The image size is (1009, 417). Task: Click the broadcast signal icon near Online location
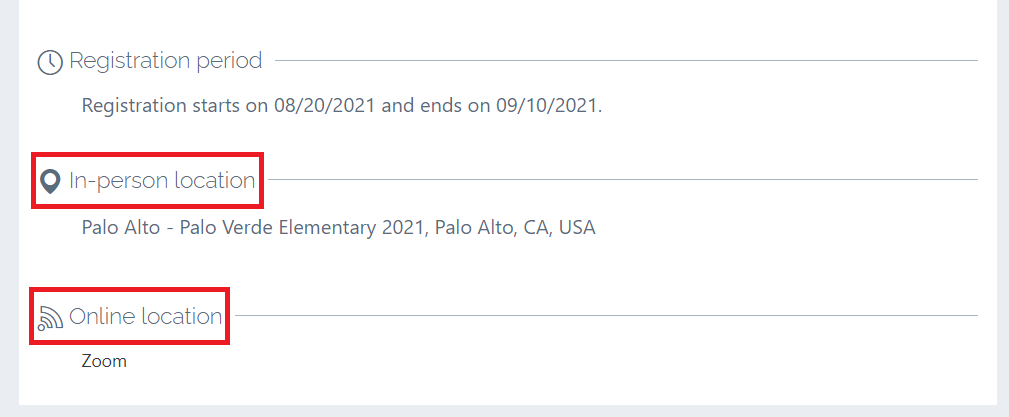50,317
